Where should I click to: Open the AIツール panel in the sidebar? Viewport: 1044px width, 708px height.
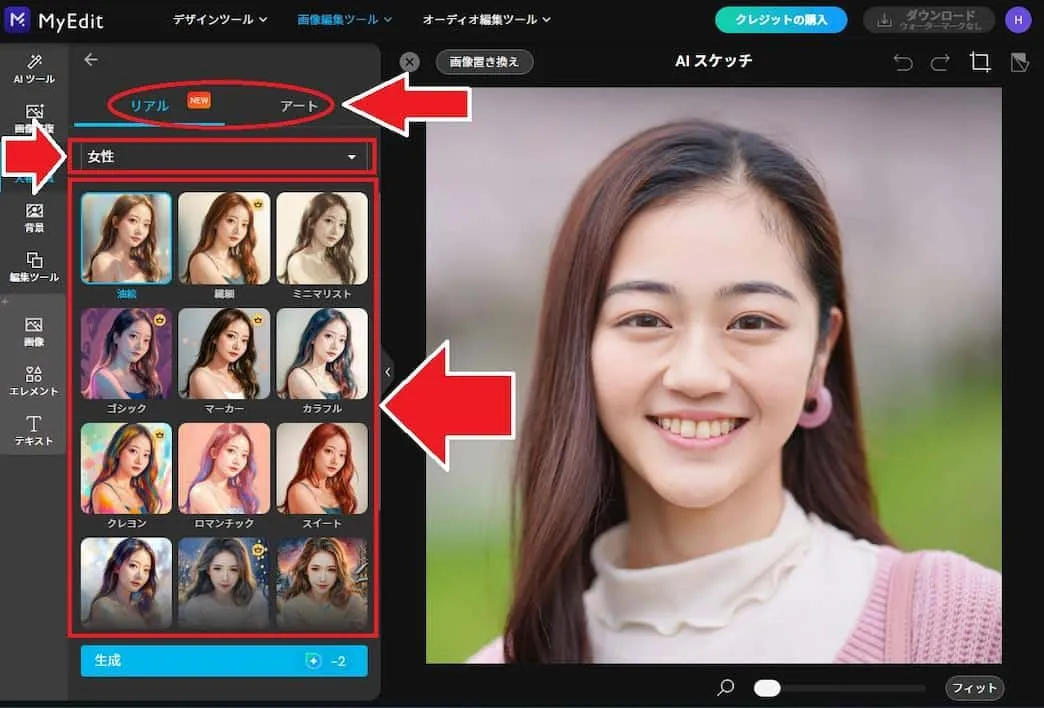33,68
